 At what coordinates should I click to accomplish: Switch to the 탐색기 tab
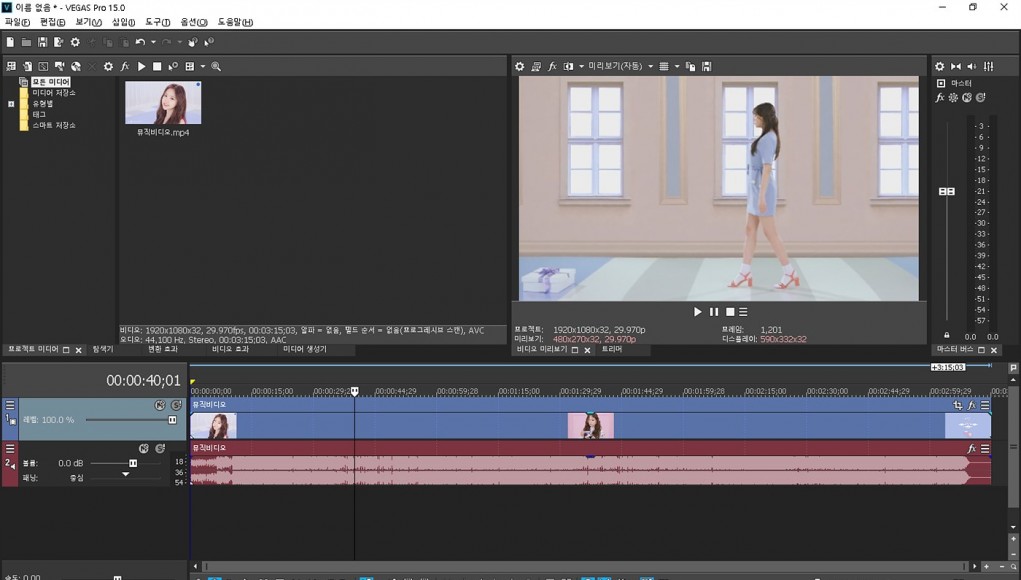pos(103,350)
